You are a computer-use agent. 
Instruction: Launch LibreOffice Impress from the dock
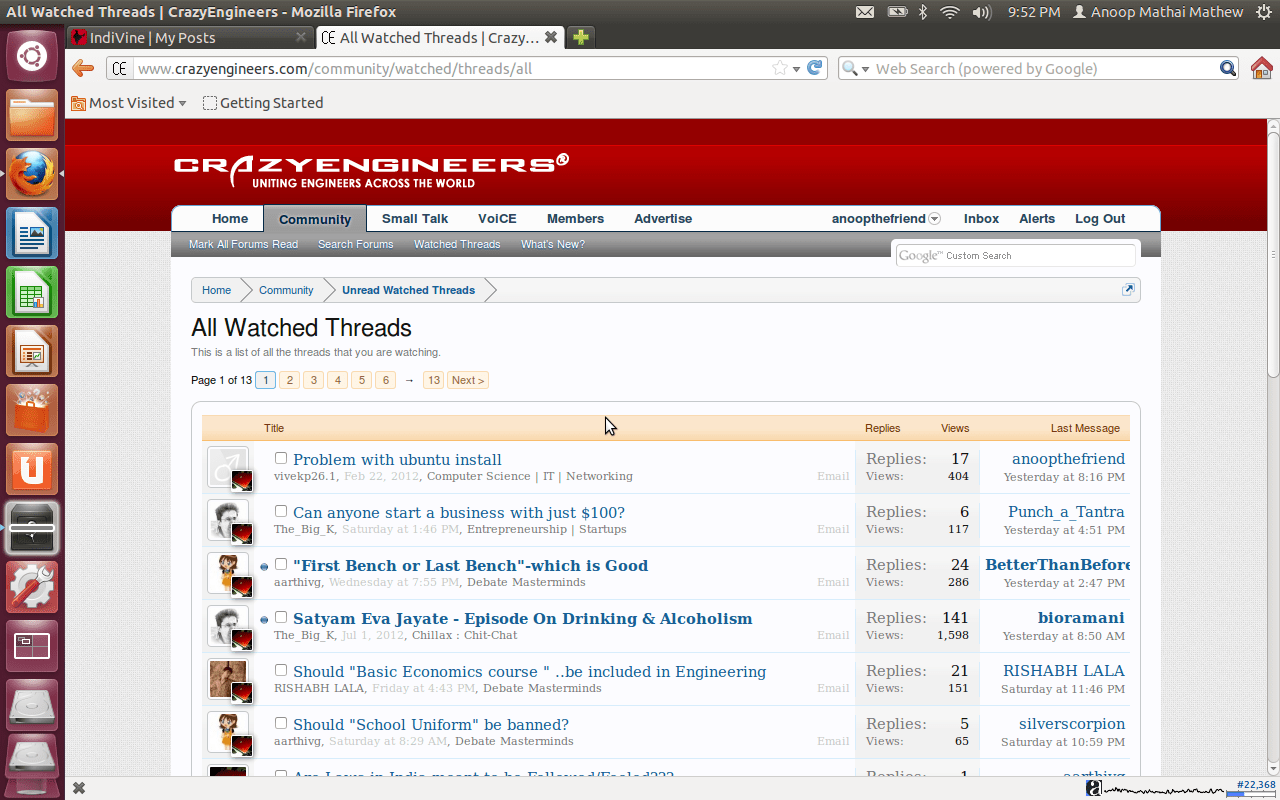(x=32, y=351)
